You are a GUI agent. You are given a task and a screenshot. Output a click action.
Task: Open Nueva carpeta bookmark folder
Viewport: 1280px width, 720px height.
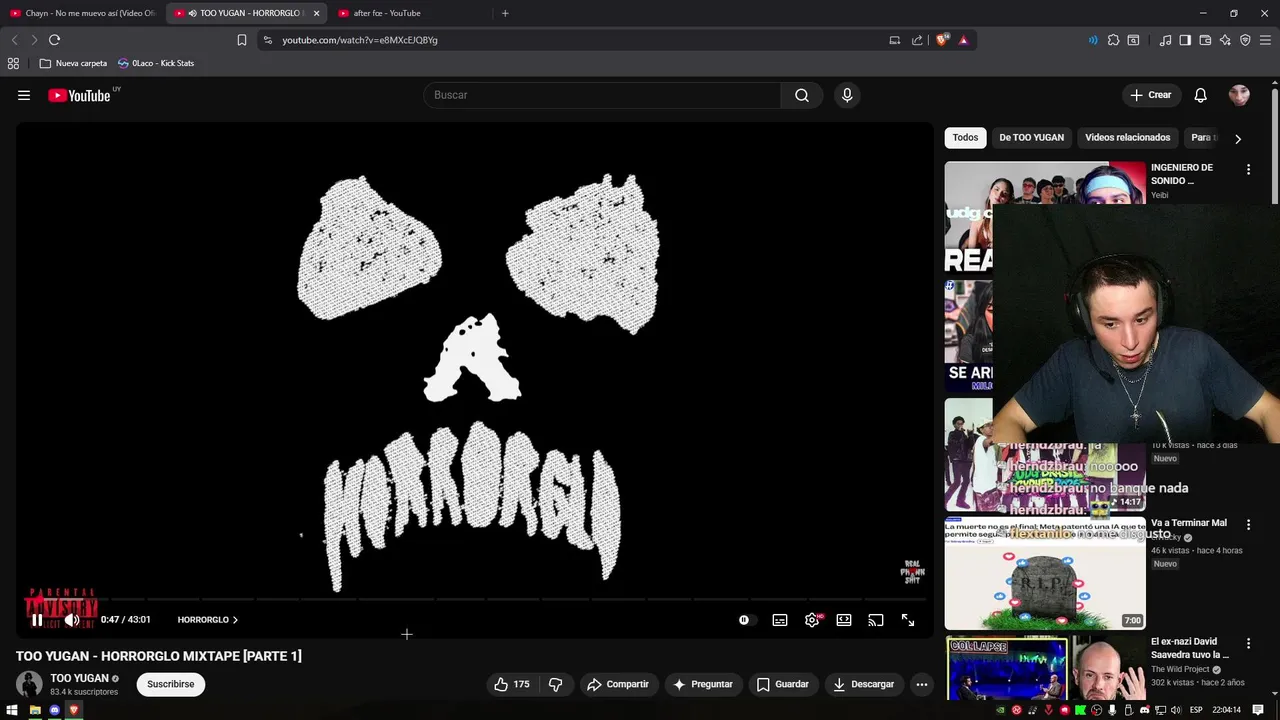click(73, 63)
